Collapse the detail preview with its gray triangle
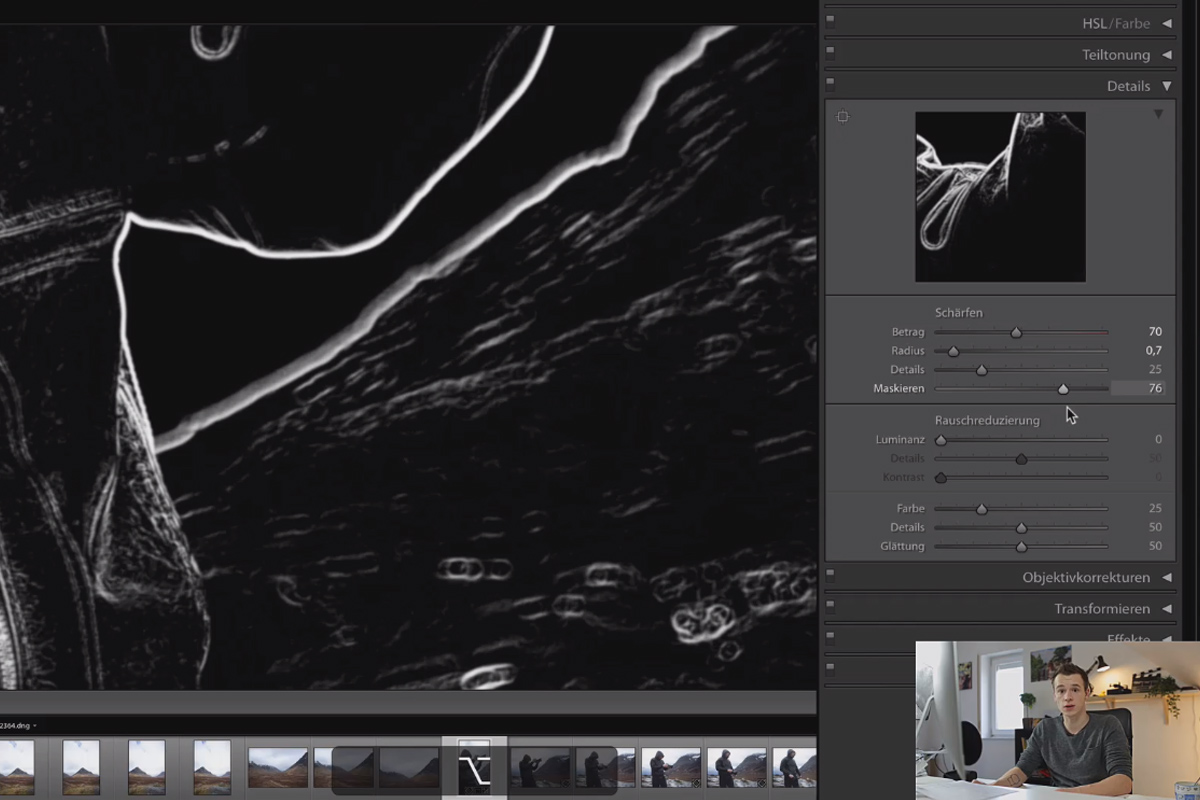The width and height of the screenshot is (1200, 800). click(1158, 115)
